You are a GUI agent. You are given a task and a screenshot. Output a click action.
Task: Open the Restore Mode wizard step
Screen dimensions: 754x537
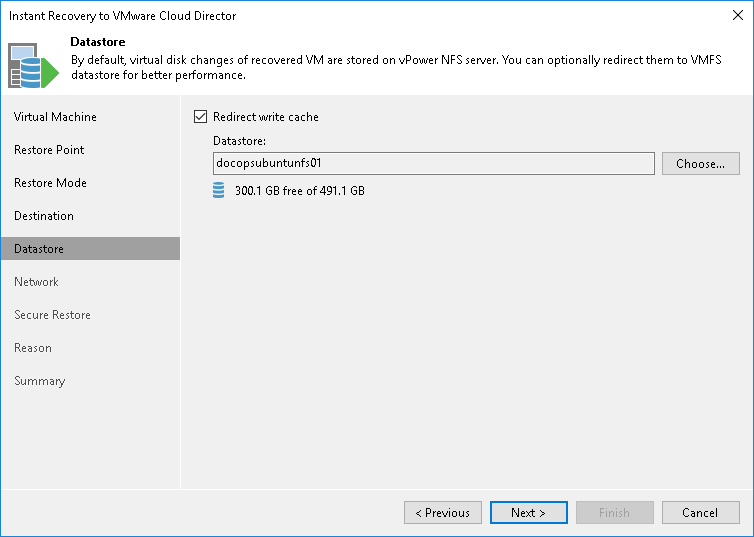tap(50, 183)
